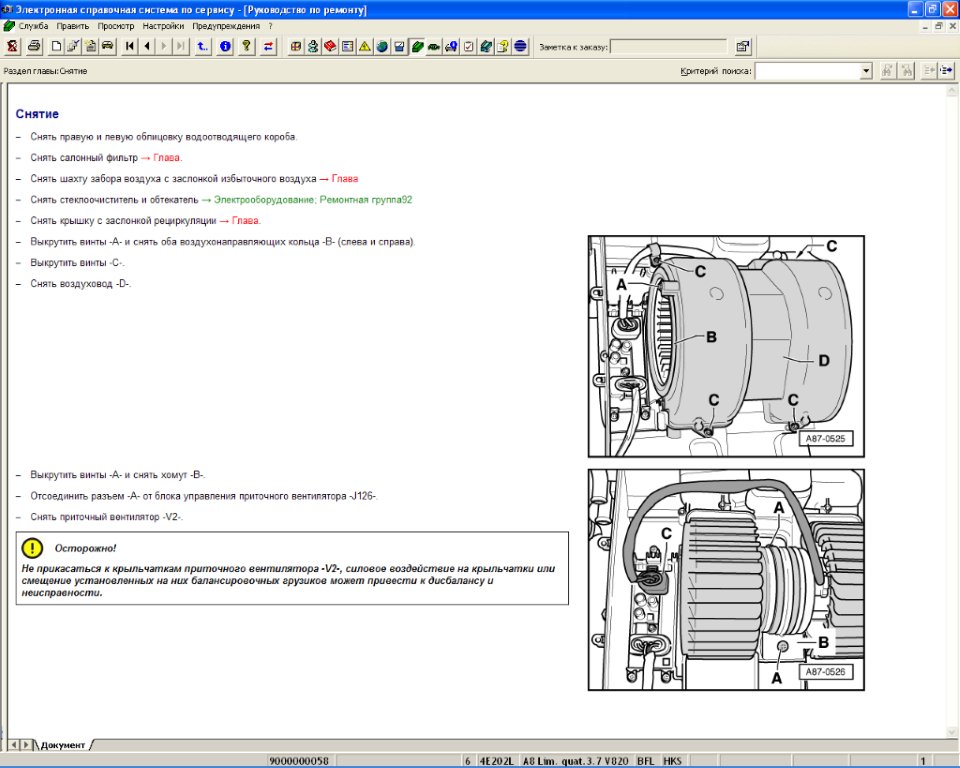Screen dimensions: 960x768
Task: Select the Документ tab at bottom
Action: pos(63,745)
